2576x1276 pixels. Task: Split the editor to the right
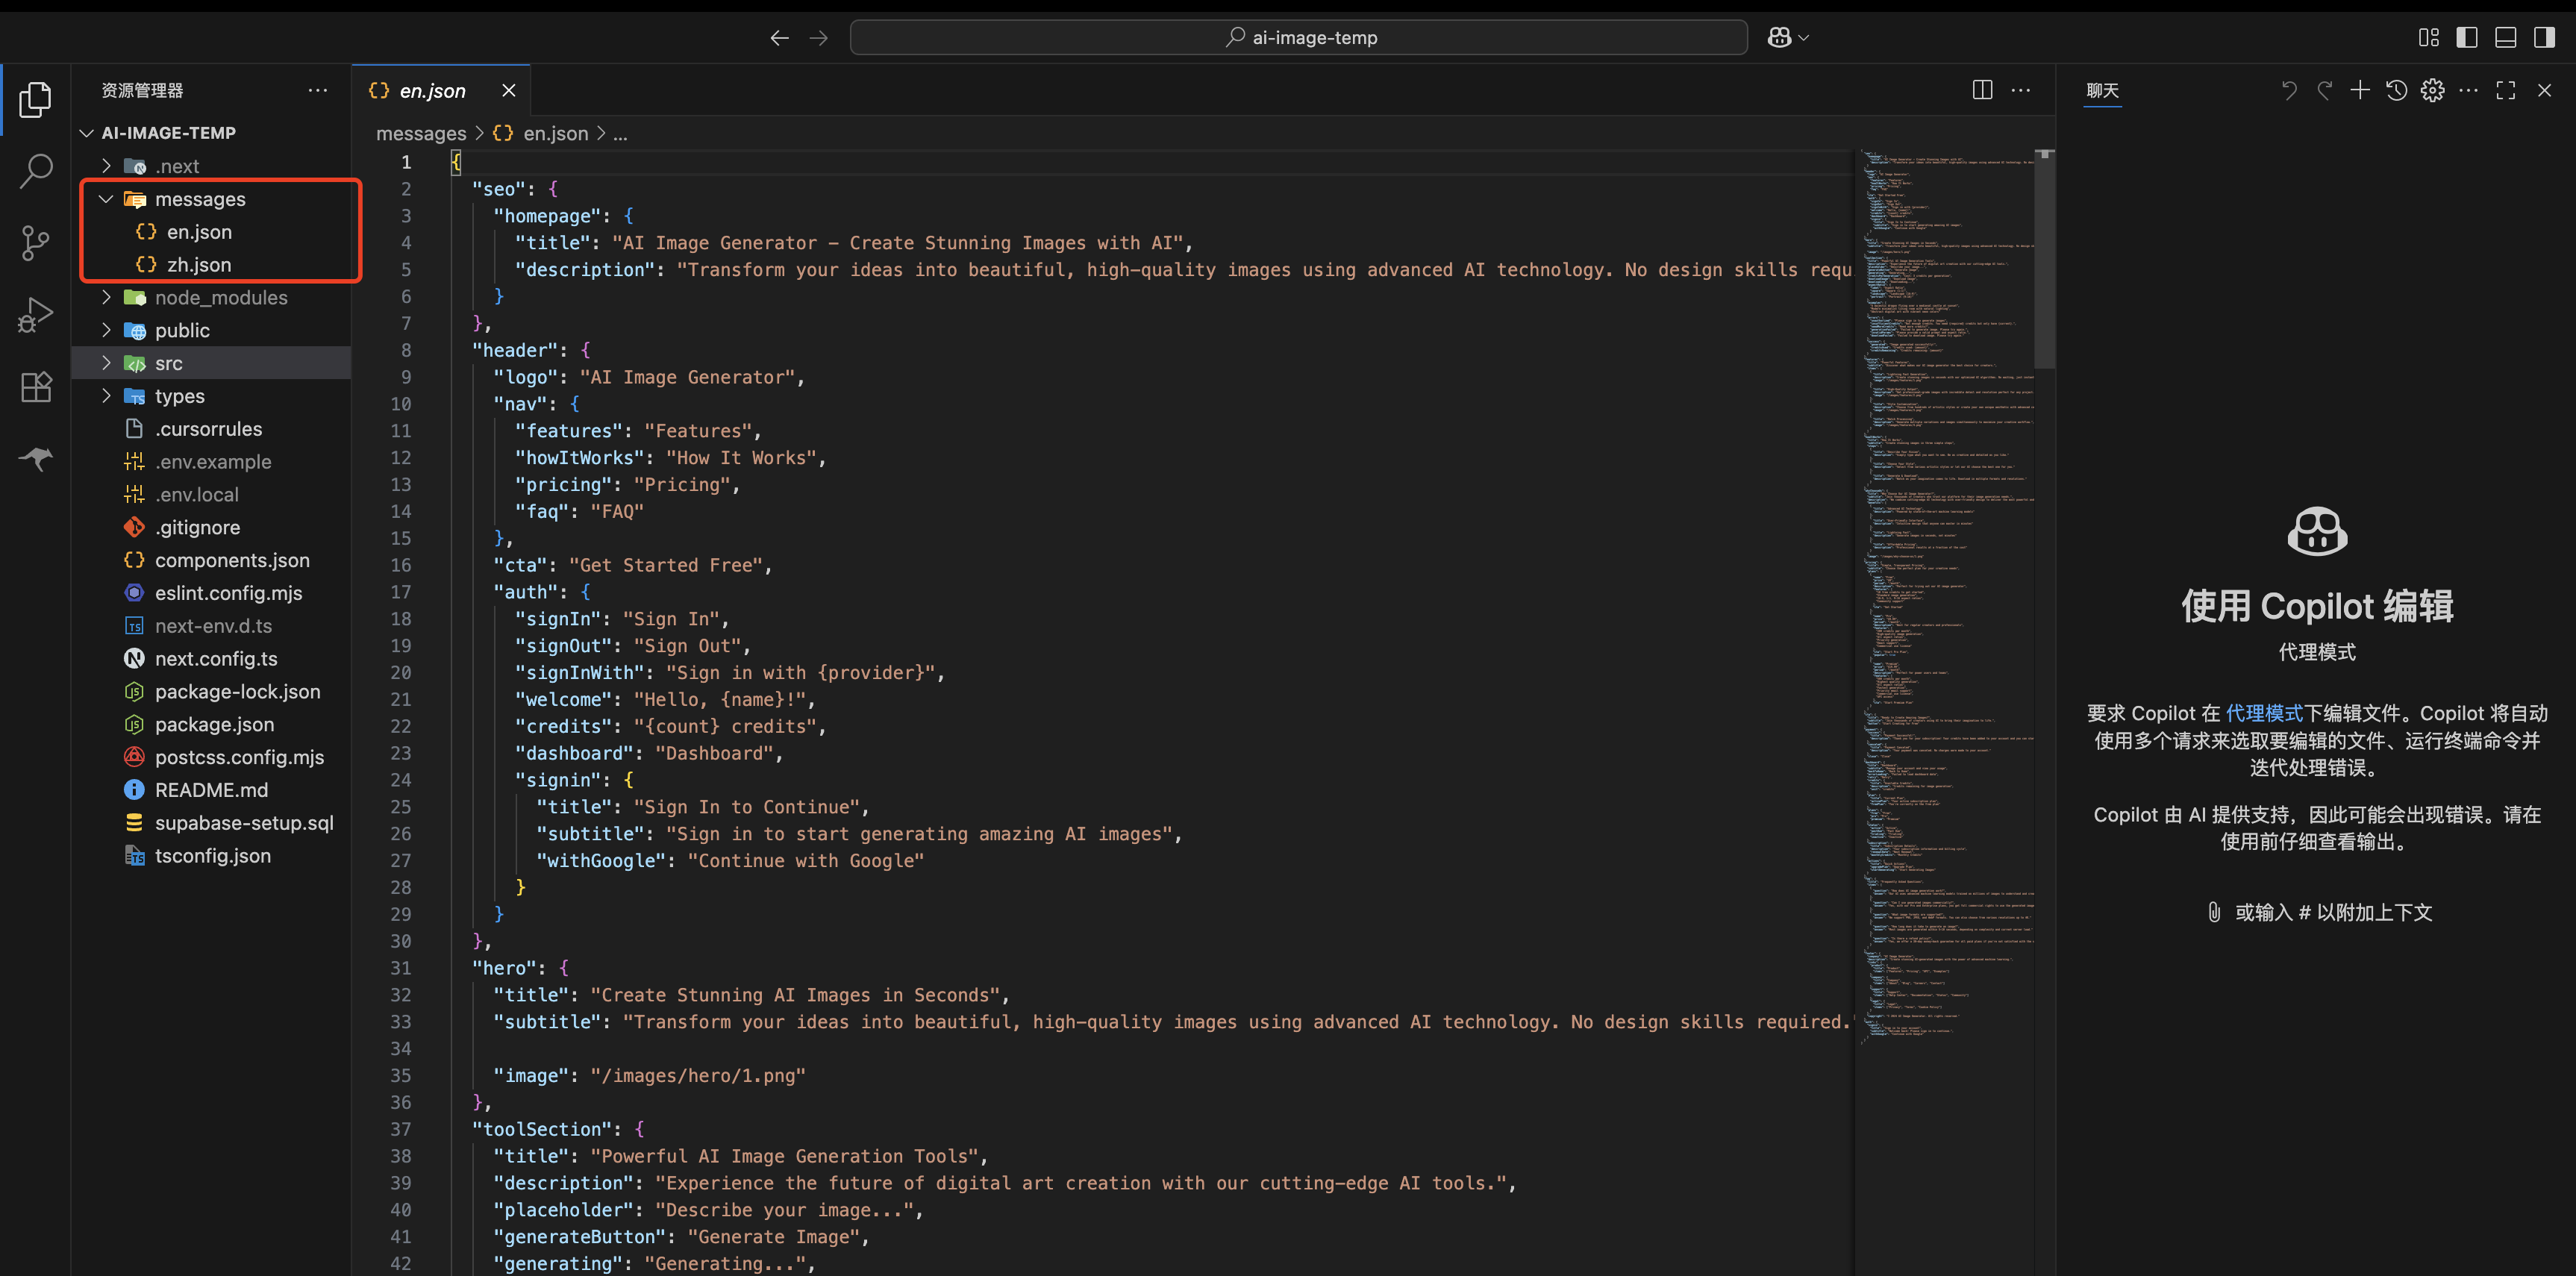click(x=1982, y=90)
